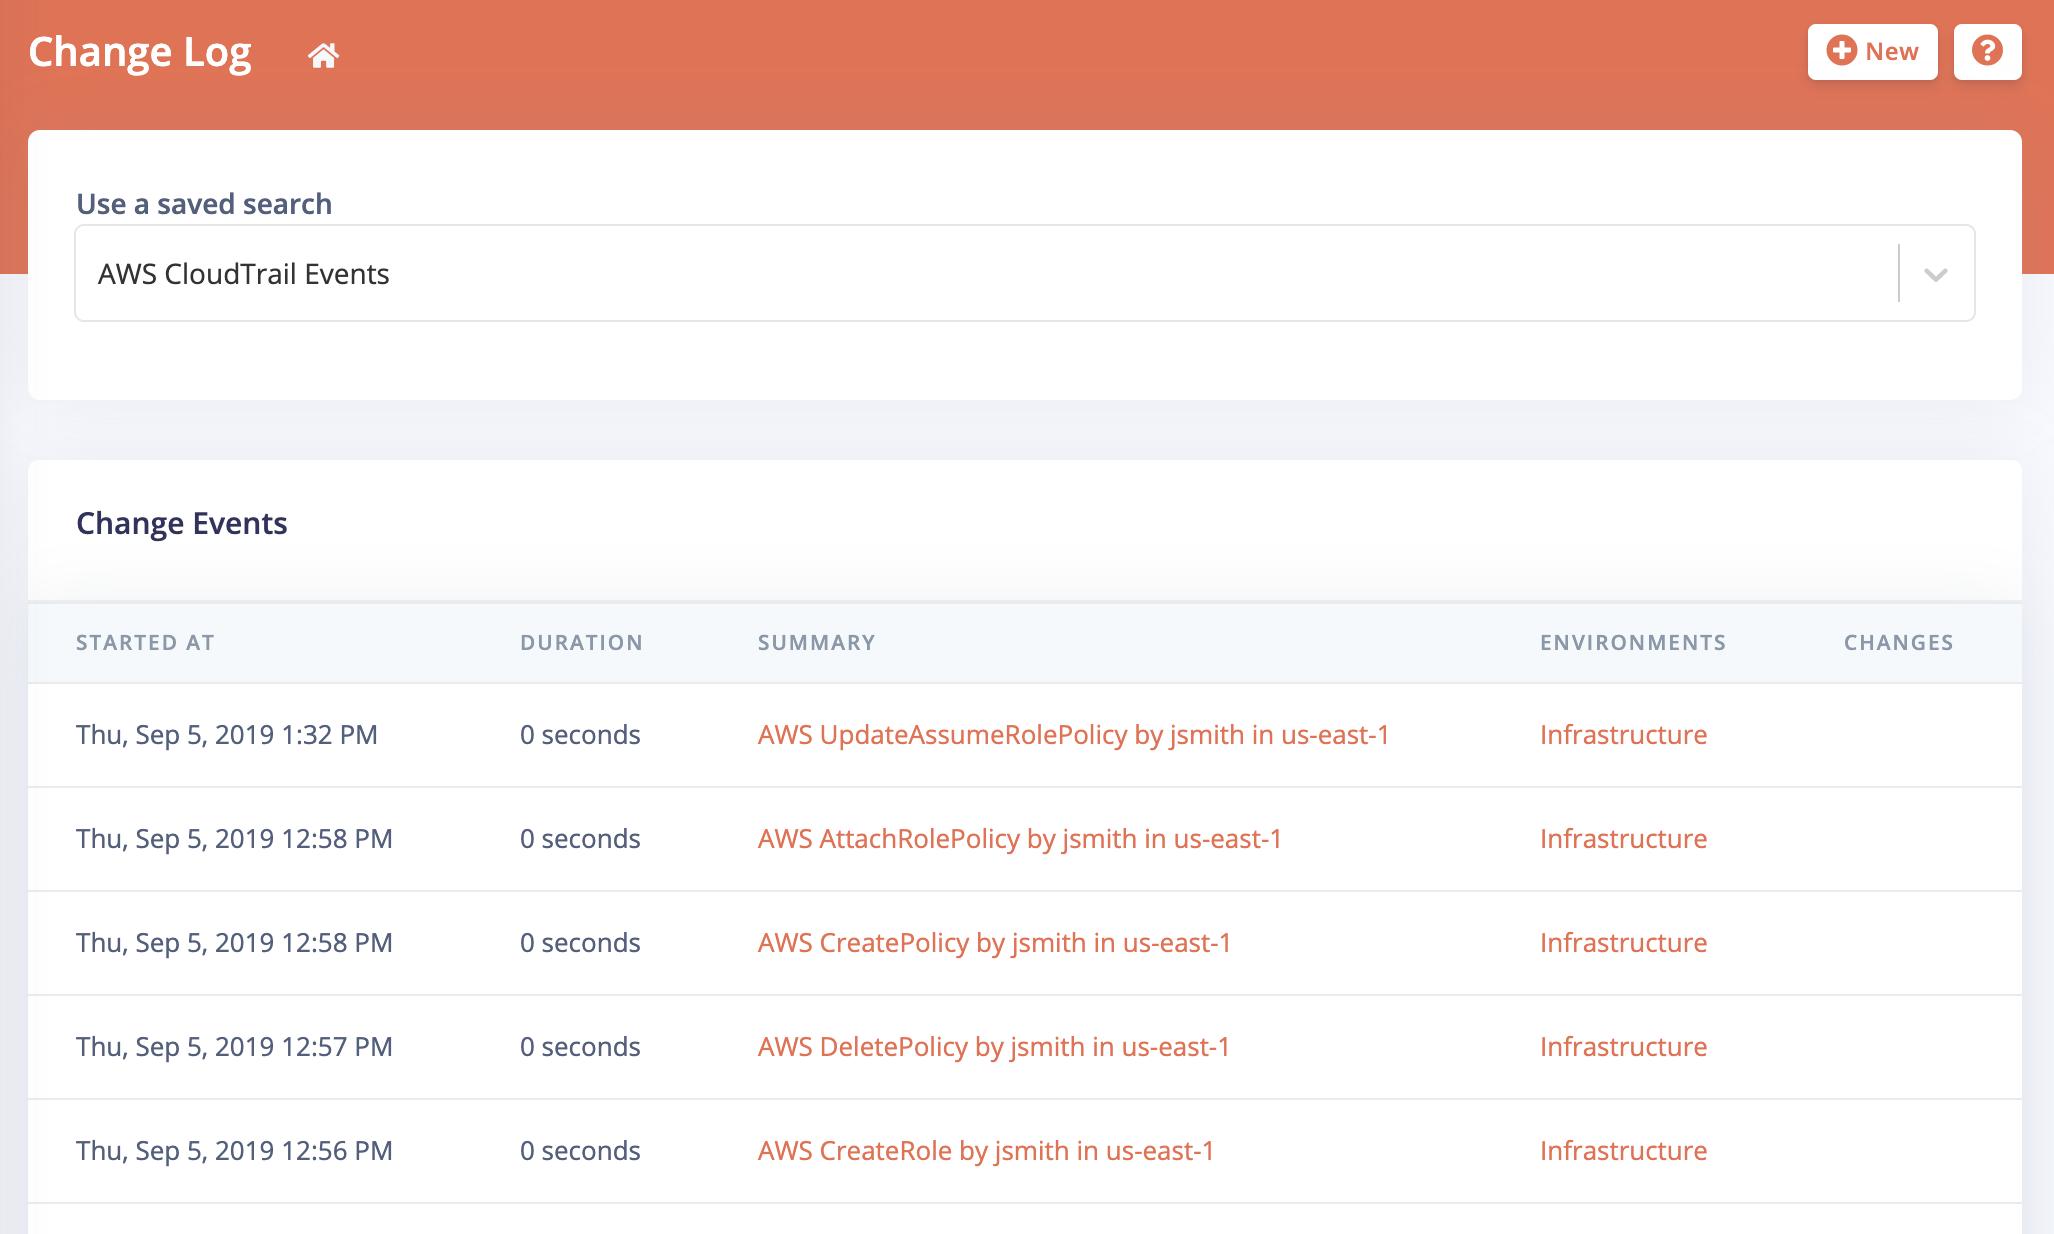Click Infrastructure environment for the AttachRolePolicy row
The height and width of the screenshot is (1234, 2054).
click(x=1623, y=839)
